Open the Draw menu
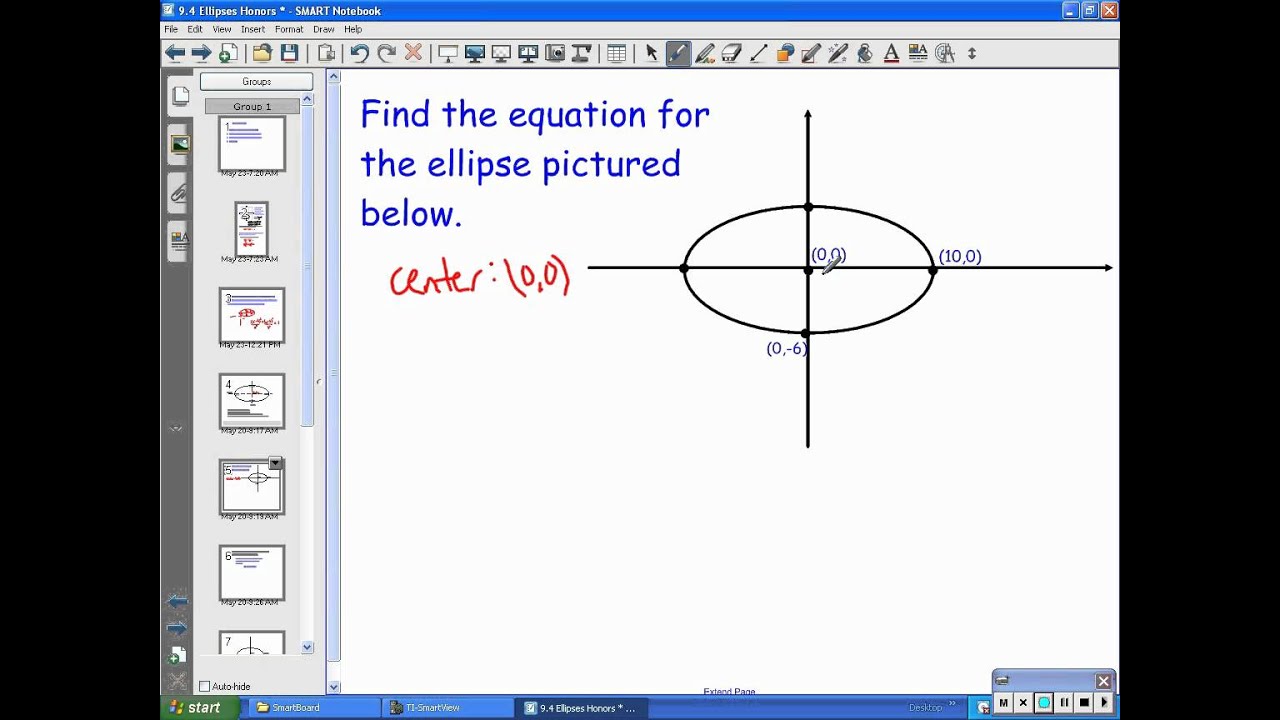 click(x=323, y=29)
